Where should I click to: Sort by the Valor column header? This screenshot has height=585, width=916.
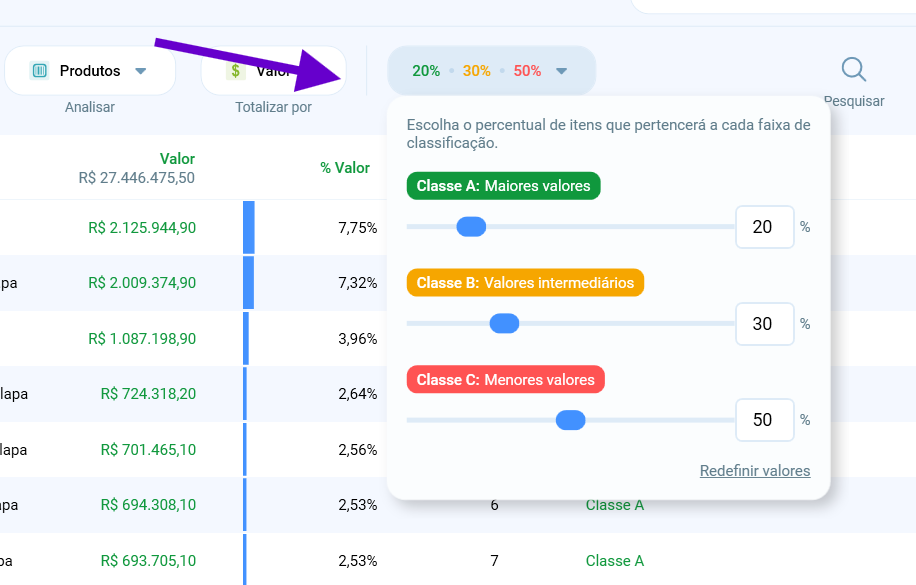(x=177, y=159)
